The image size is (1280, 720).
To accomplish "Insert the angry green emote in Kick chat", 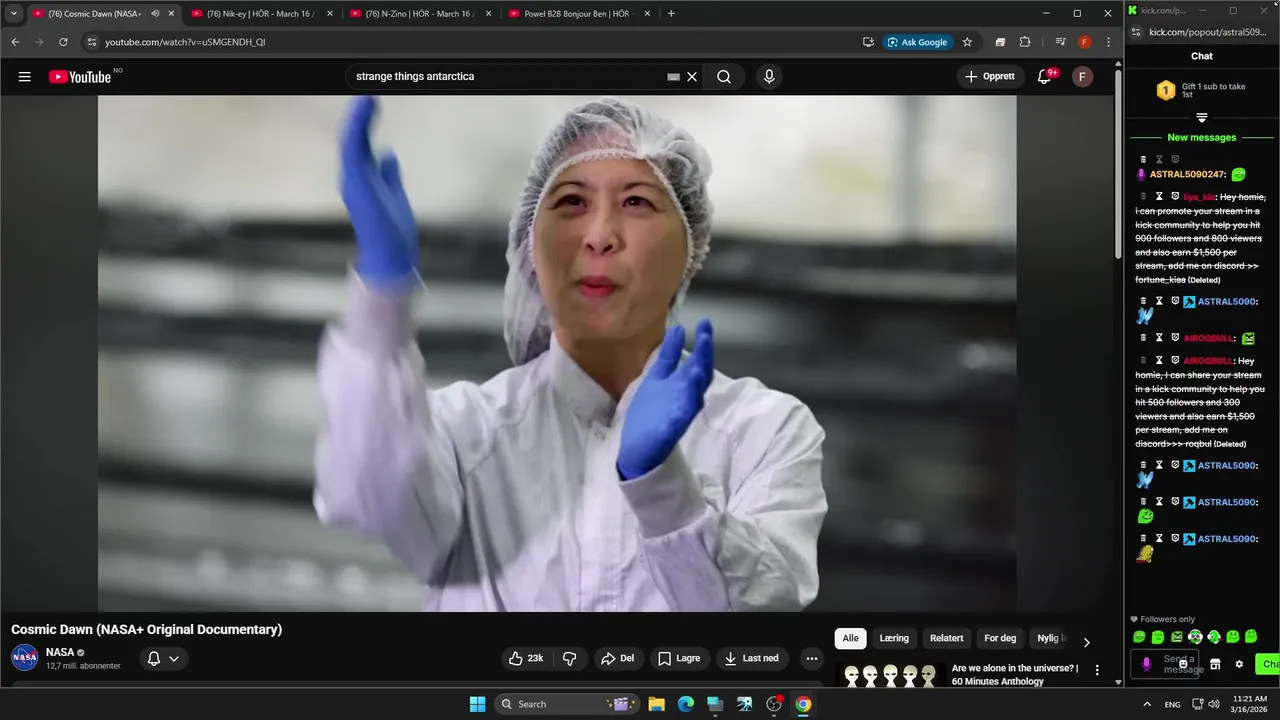I will 1176,637.
